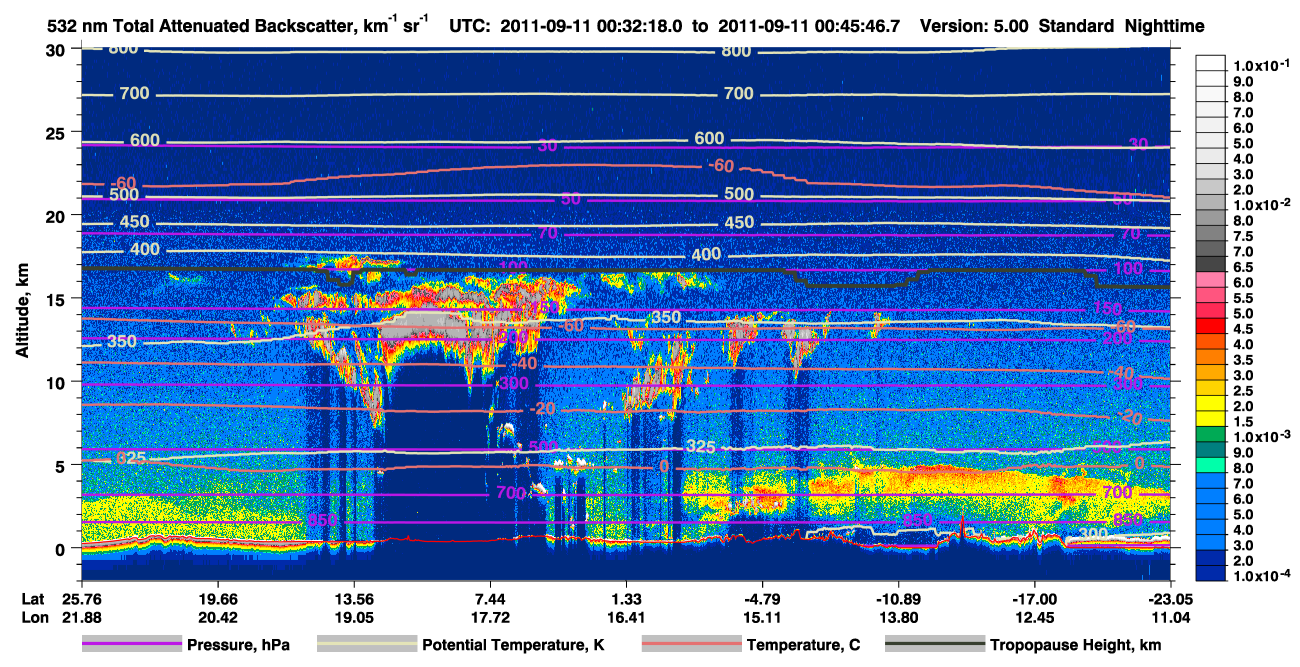This screenshot has width=1300, height=667.
Task: Click latitude value 7.44
Action: tap(490, 598)
